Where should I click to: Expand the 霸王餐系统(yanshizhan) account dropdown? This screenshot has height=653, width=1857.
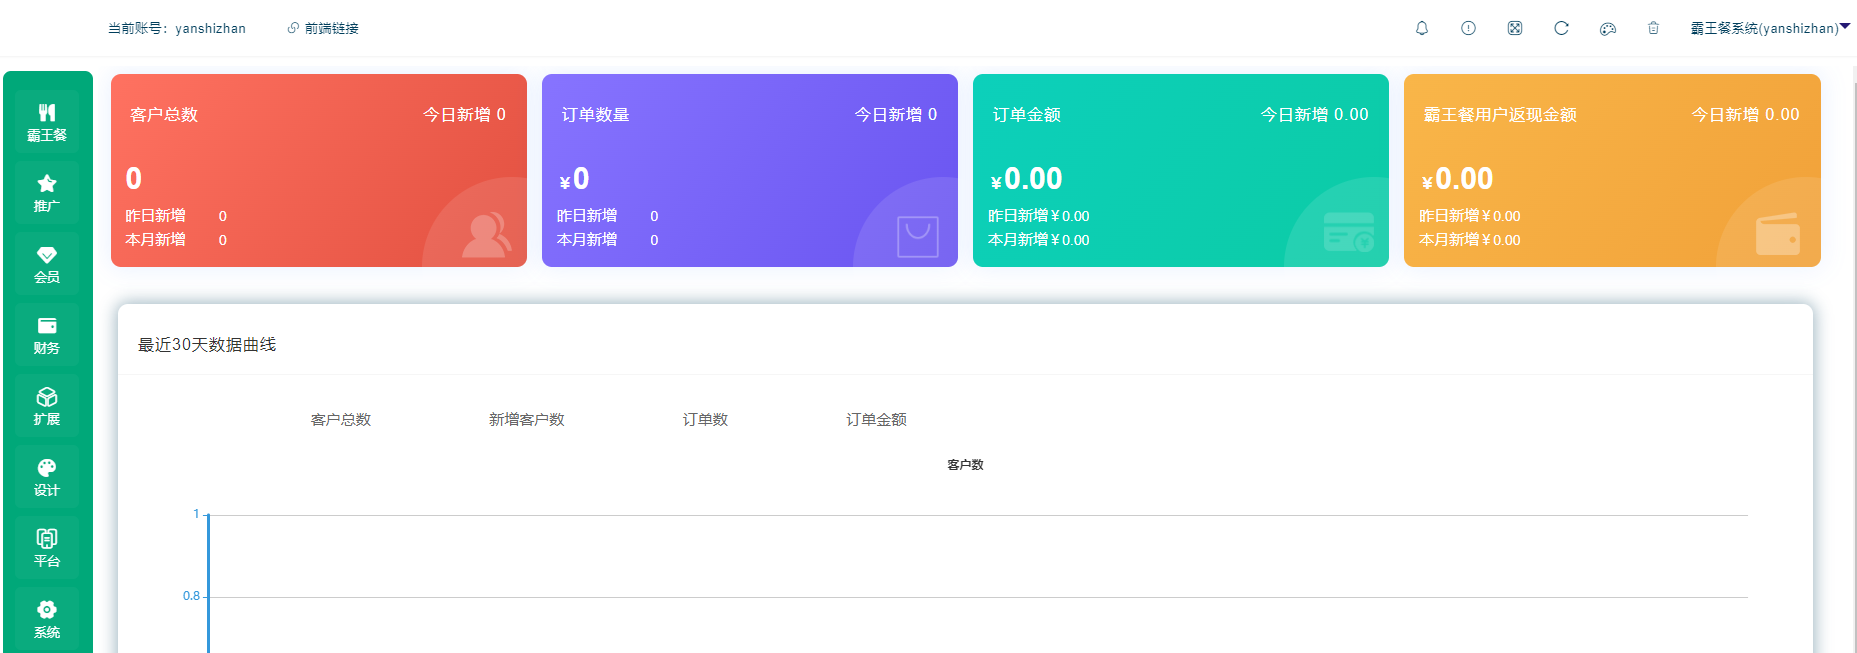(x=1768, y=28)
